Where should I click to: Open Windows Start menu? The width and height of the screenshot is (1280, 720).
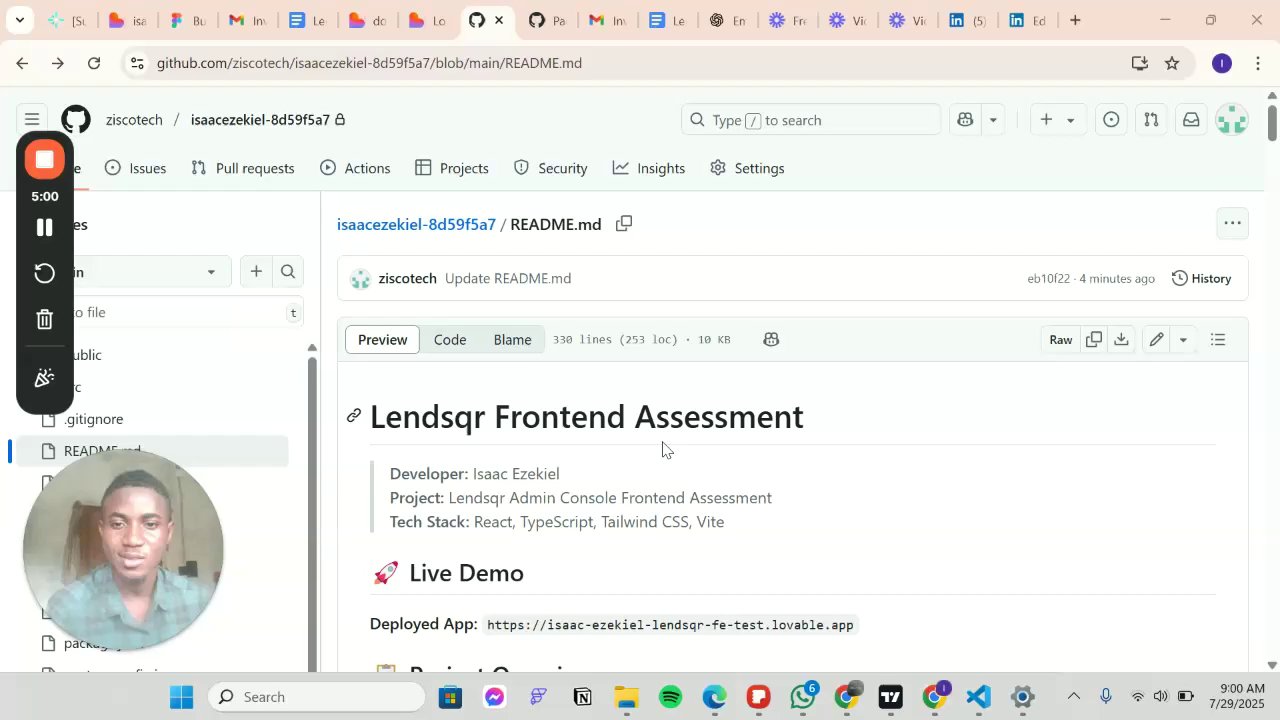[181, 697]
